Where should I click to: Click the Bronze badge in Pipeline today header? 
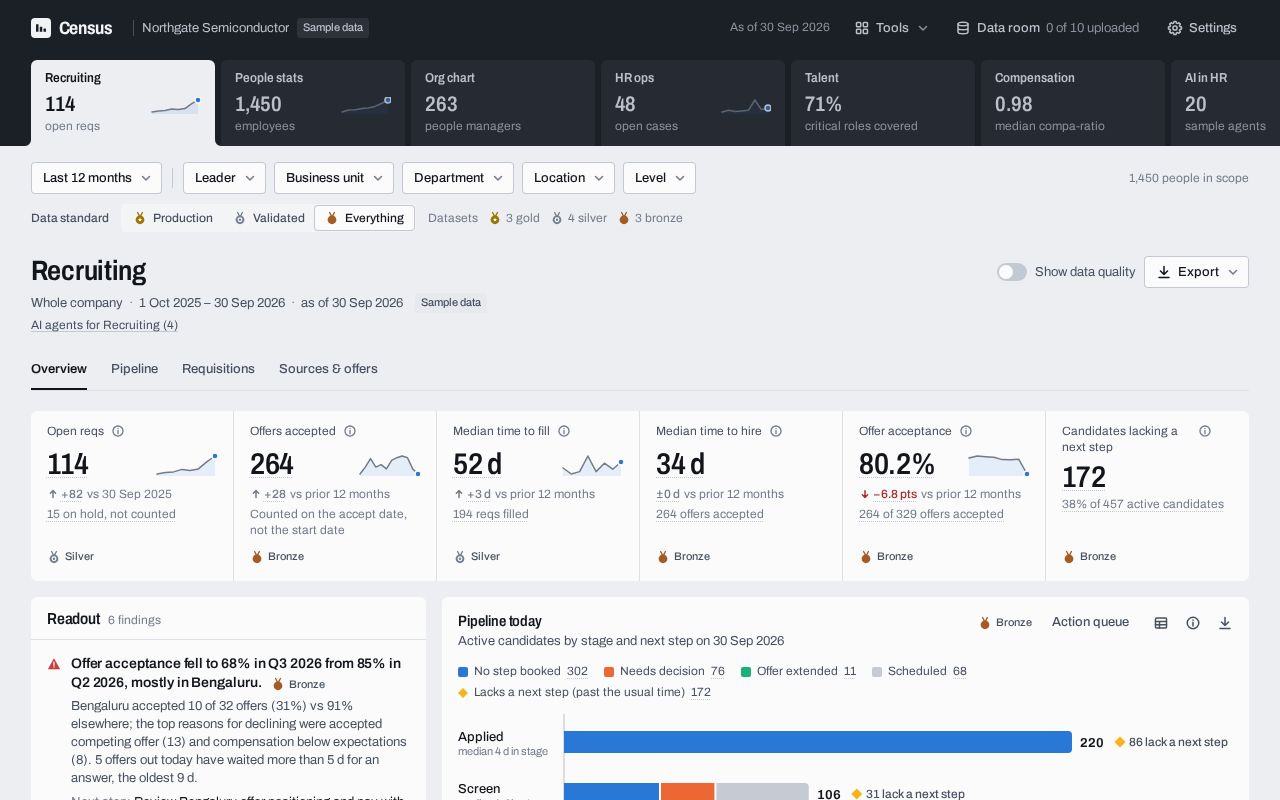point(1005,622)
